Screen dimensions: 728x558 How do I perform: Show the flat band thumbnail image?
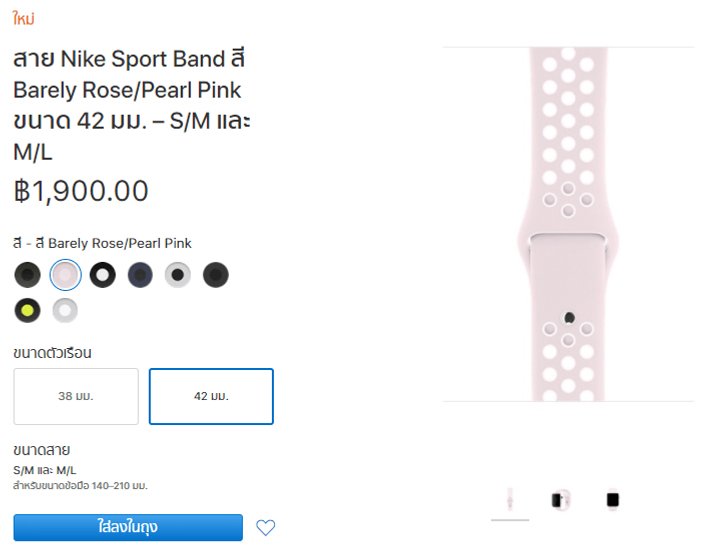510,500
